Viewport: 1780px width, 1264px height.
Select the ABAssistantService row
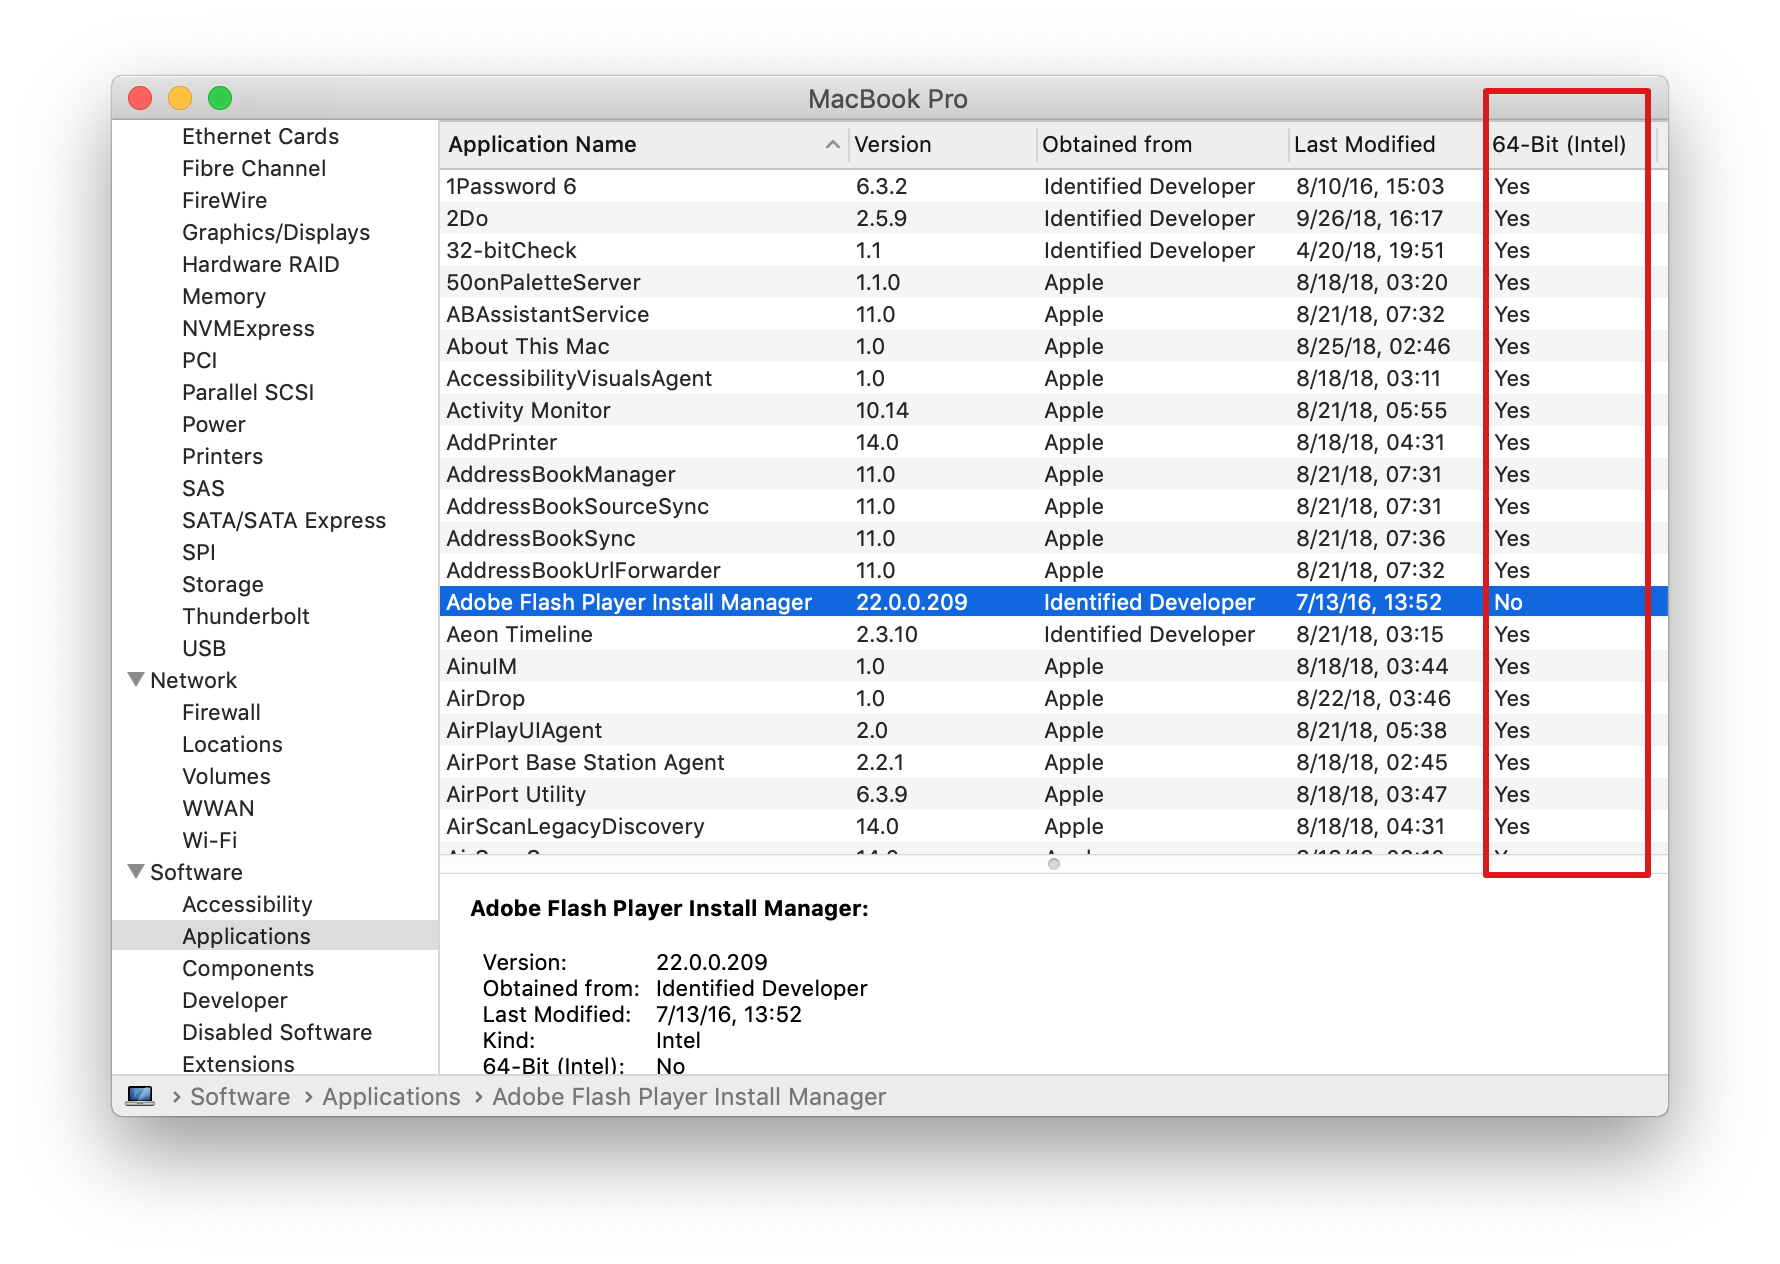pyautogui.click(x=1053, y=314)
